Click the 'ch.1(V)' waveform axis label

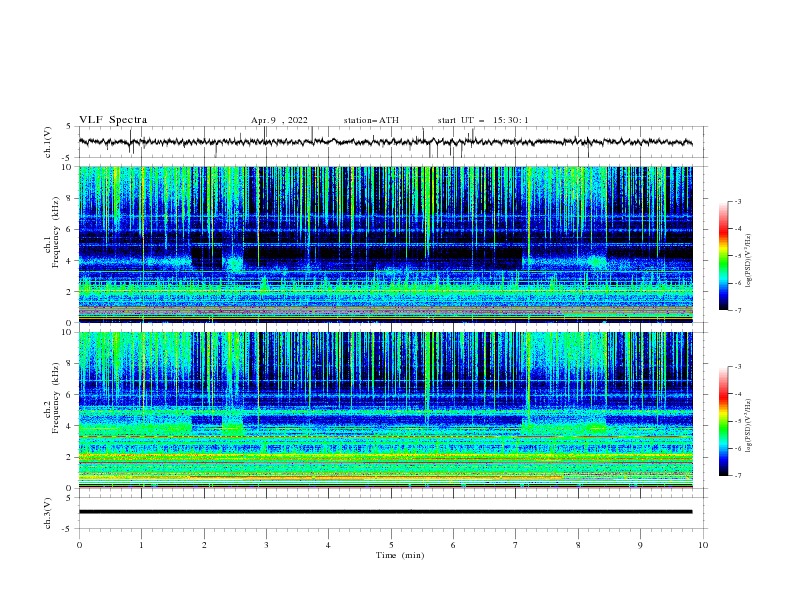[x=48, y=142]
